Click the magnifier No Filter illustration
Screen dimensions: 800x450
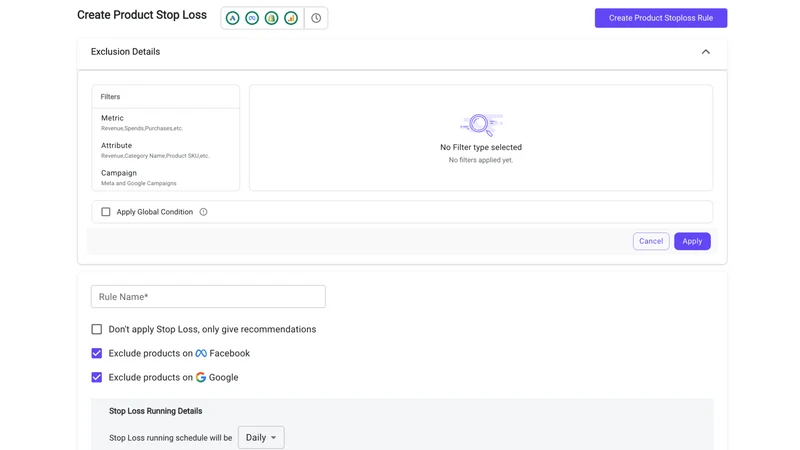pyautogui.click(x=481, y=124)
